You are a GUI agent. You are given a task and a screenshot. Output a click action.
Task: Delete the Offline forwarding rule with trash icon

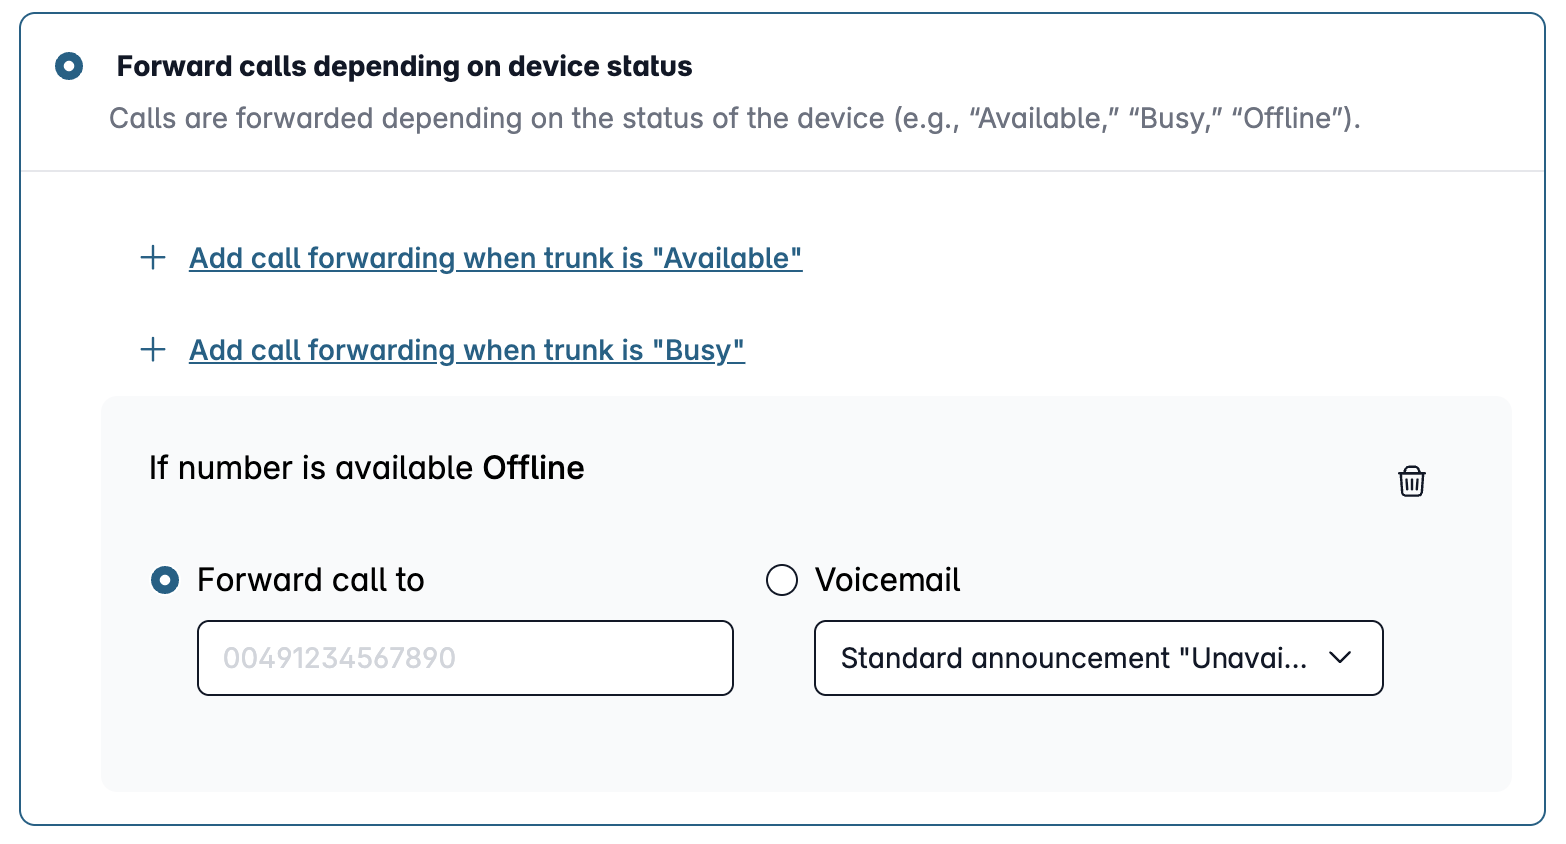(1411, 481)
